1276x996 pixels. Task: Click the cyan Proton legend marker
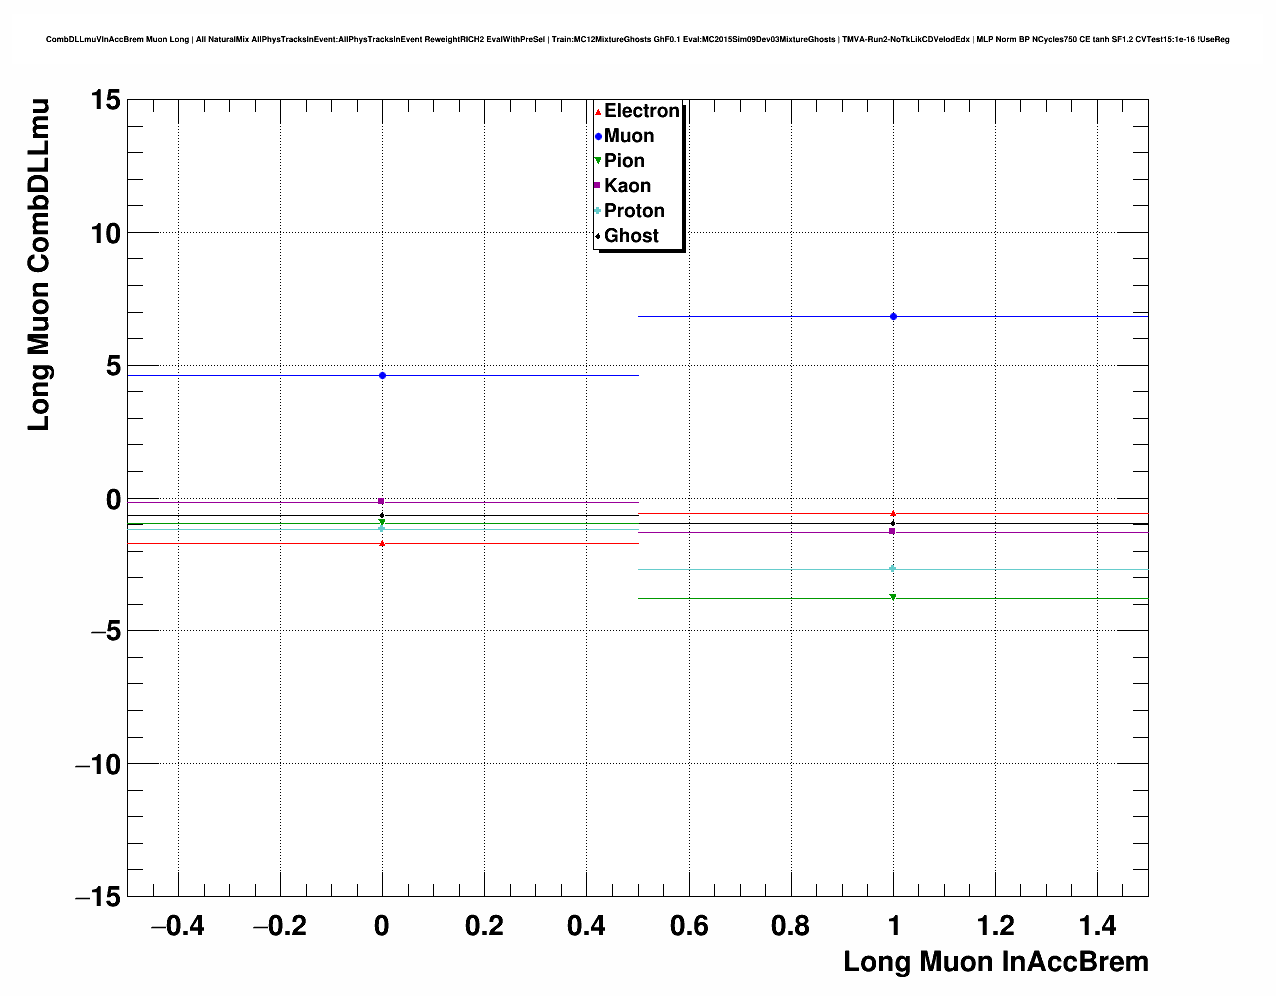(x=598, y=211)
